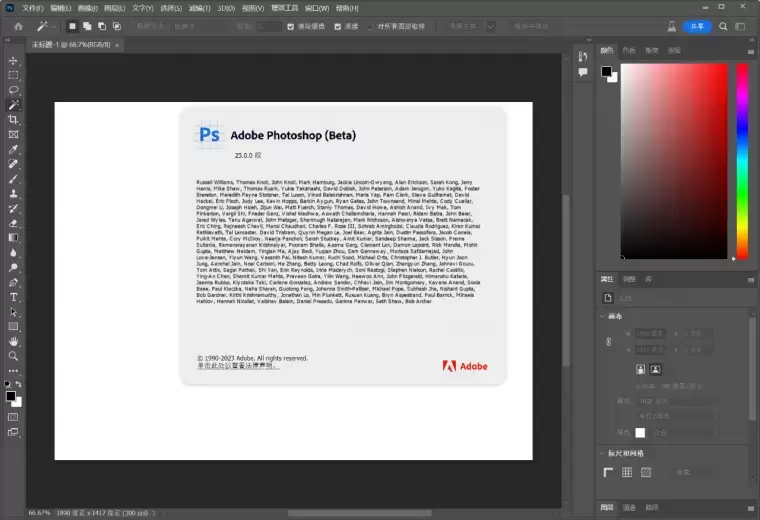Screen dimensions: 760x520
Task: Open the Comments panel icon in the dock
Action: (x=583, y=72)
